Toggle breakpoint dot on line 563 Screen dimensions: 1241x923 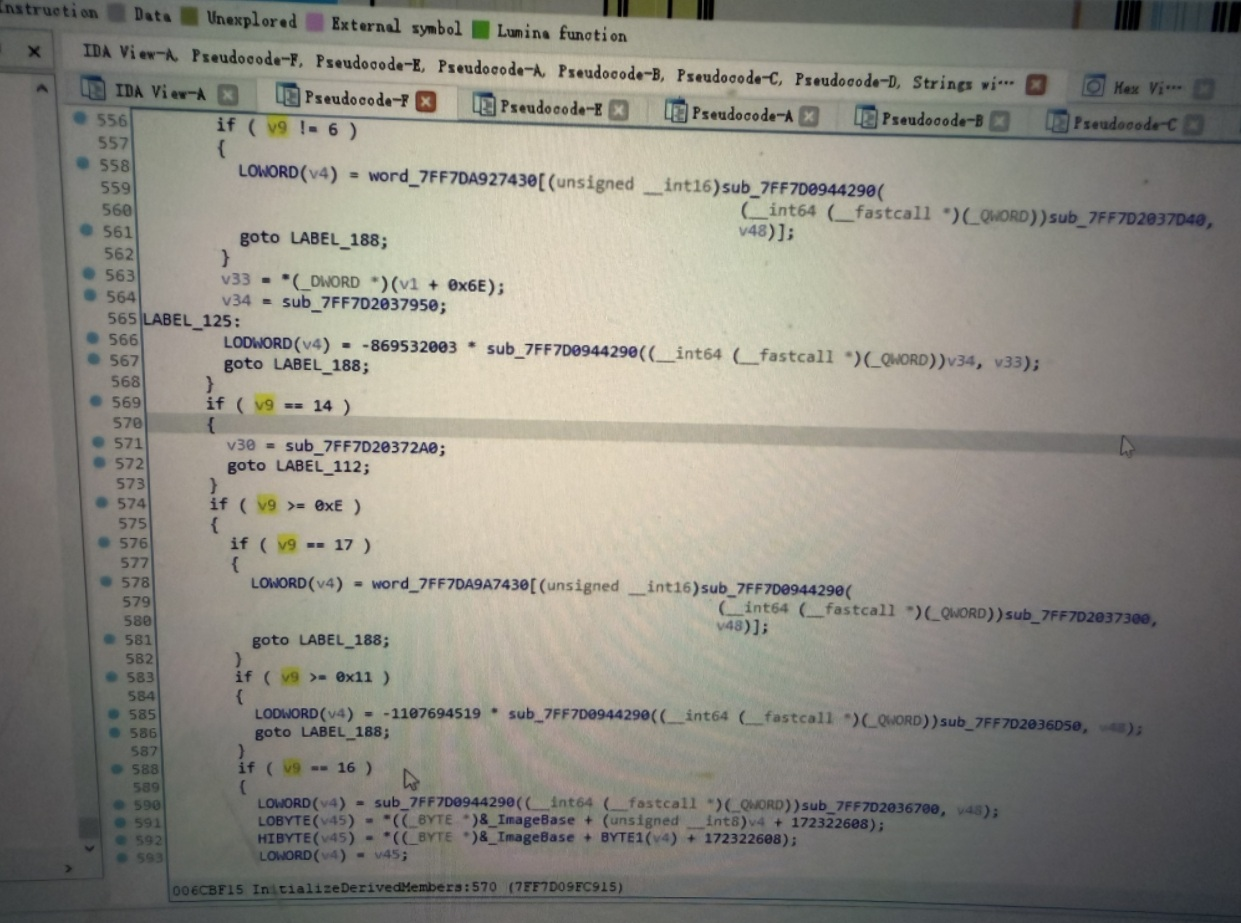(x=90, y=273)
